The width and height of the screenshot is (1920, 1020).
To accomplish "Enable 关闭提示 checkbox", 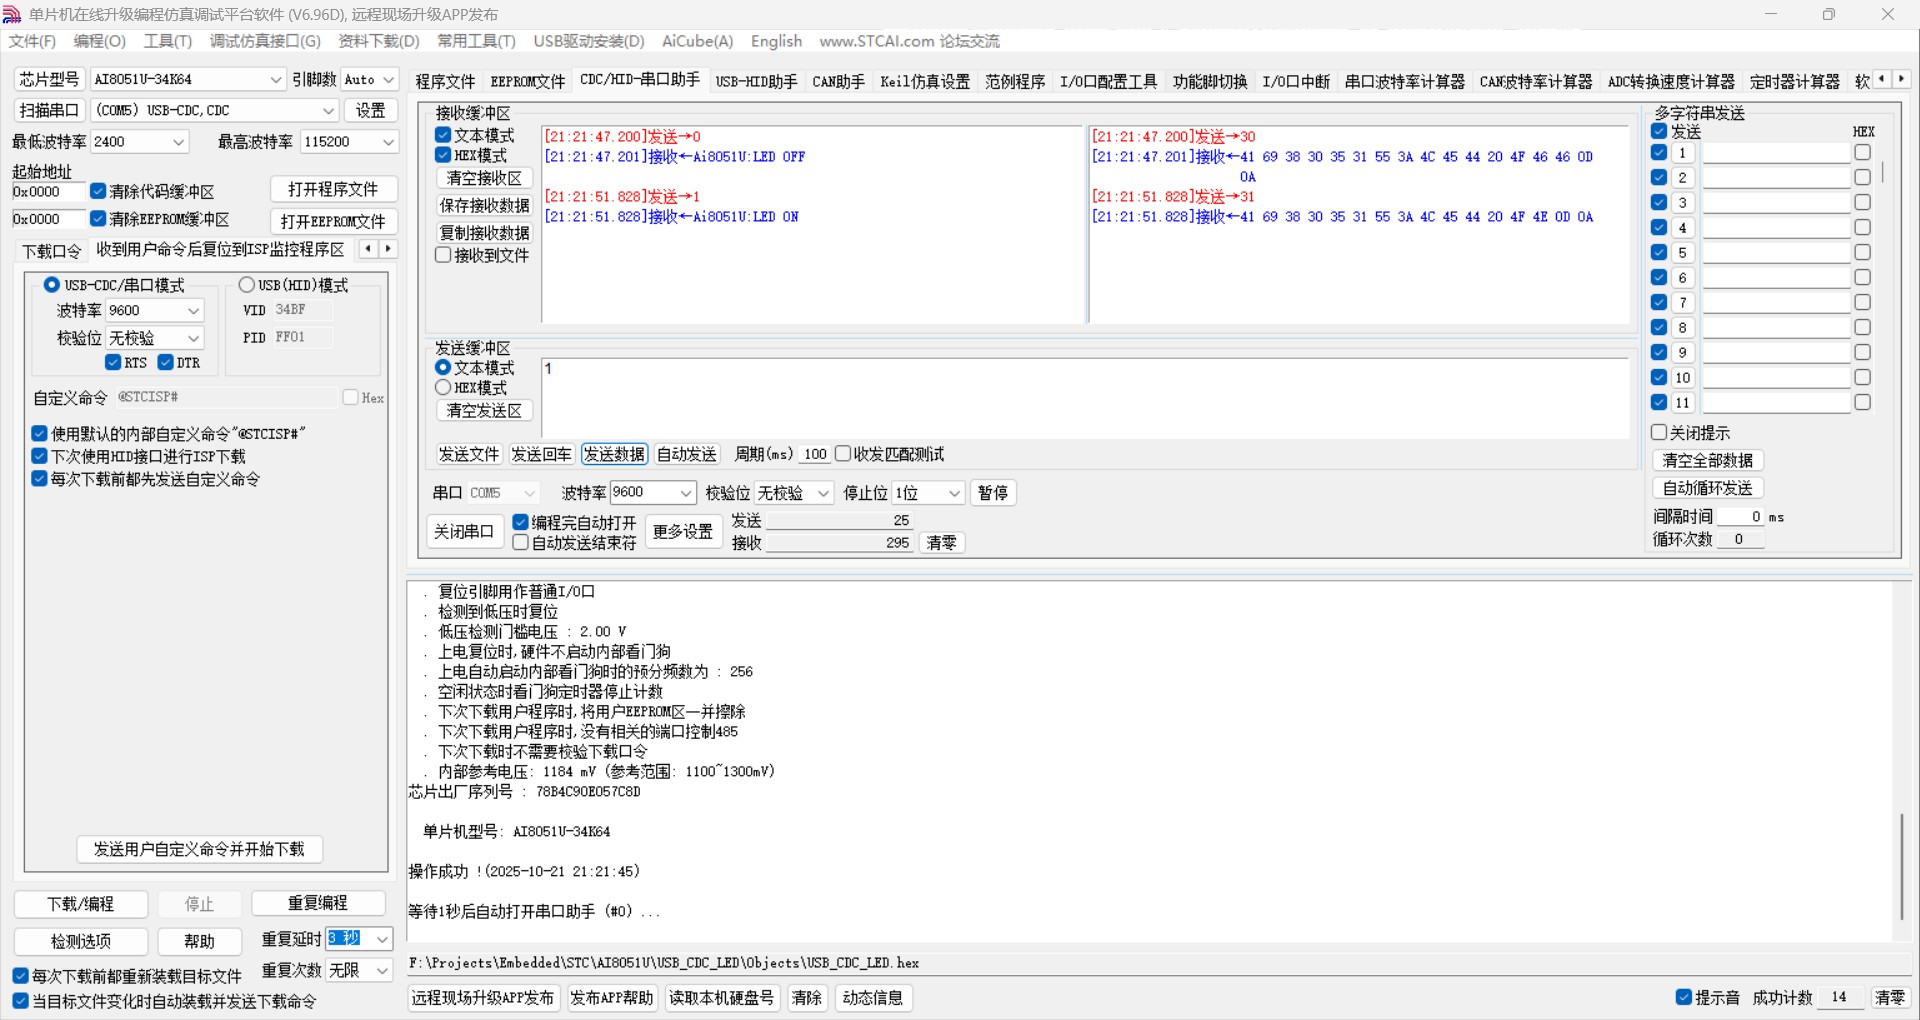I will 1659,432.
